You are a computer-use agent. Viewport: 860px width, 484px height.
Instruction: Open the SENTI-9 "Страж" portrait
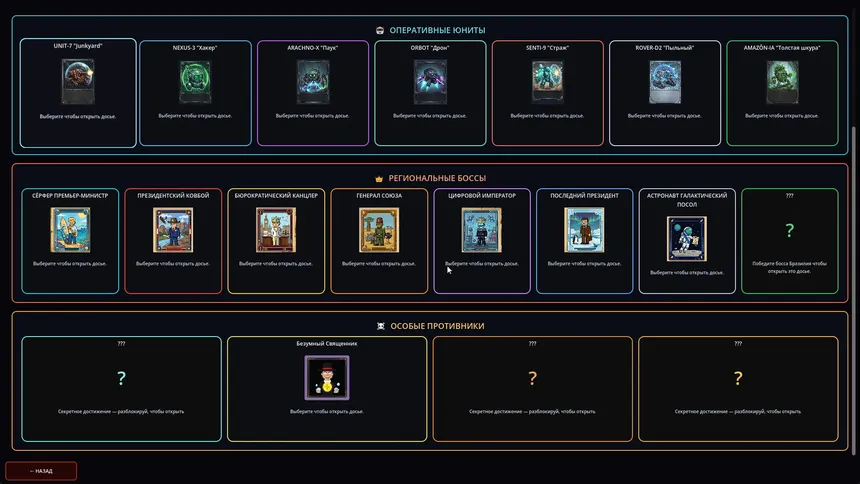pyautogui.click(x=547, y=82)
